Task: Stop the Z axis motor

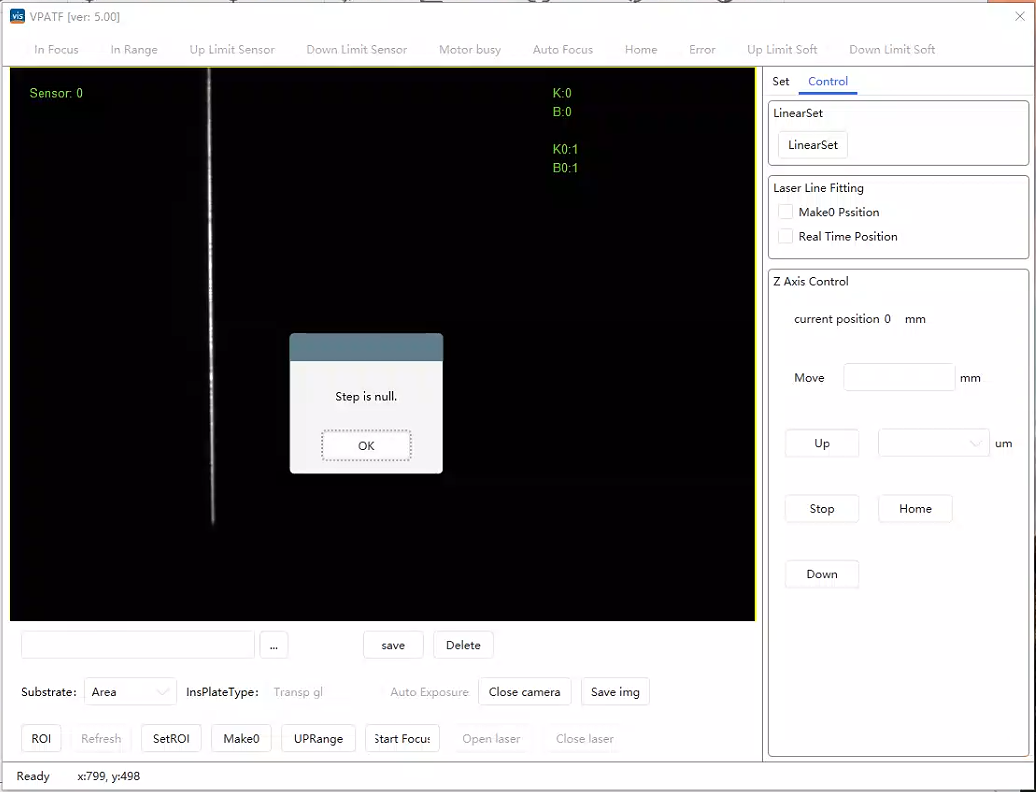Action: (x=822, y=509)
